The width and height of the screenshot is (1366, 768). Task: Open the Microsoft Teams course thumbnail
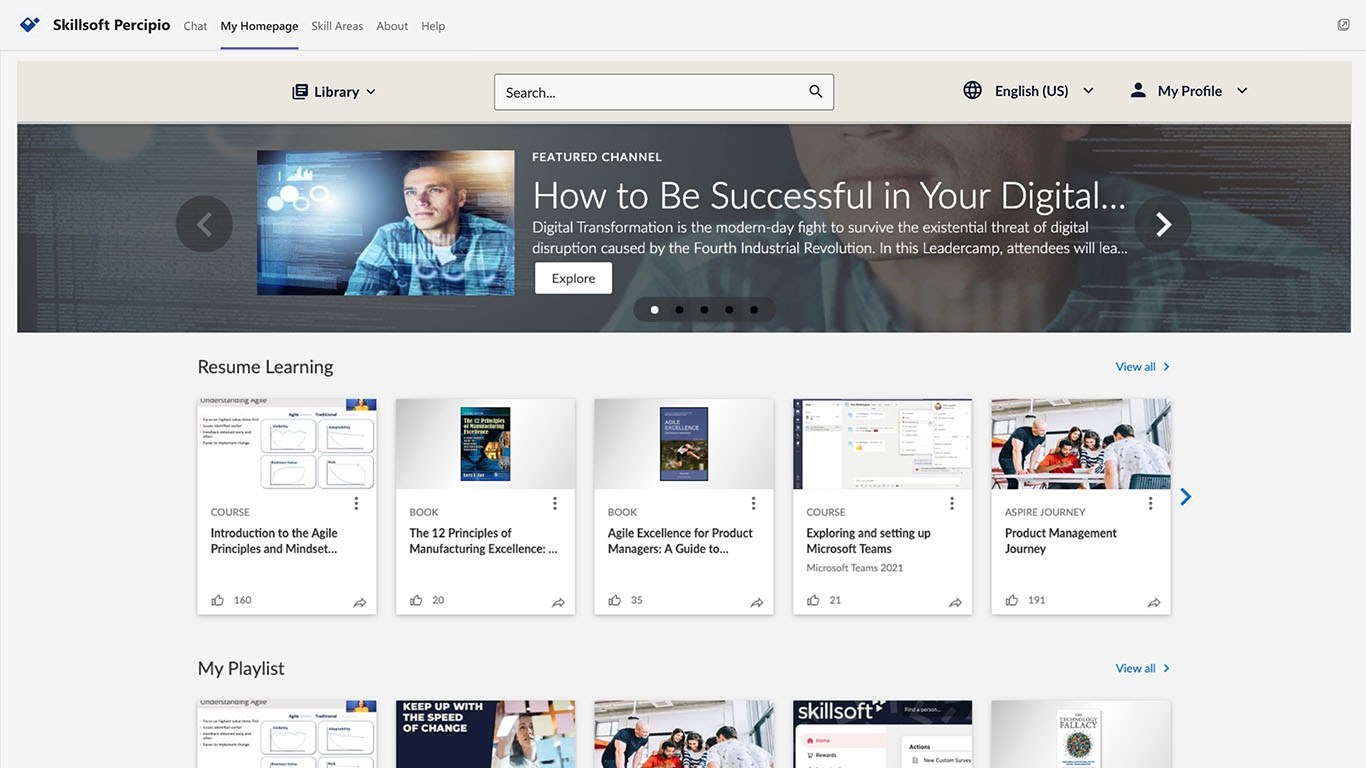point(882,444)
